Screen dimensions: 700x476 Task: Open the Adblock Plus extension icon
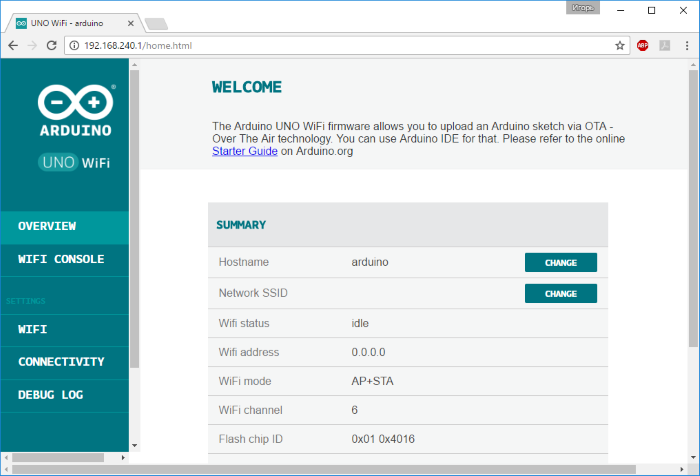coord(642,46)
